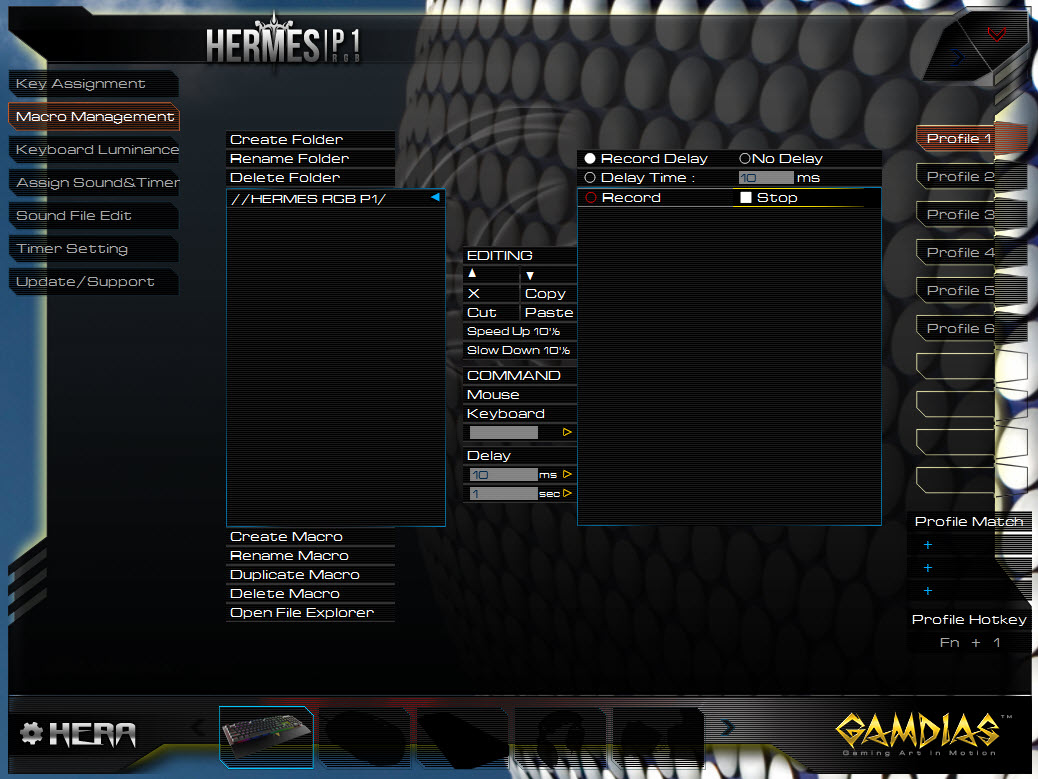Choose the Mouse command
This screenshot has width=1038, height=779.
520,394
